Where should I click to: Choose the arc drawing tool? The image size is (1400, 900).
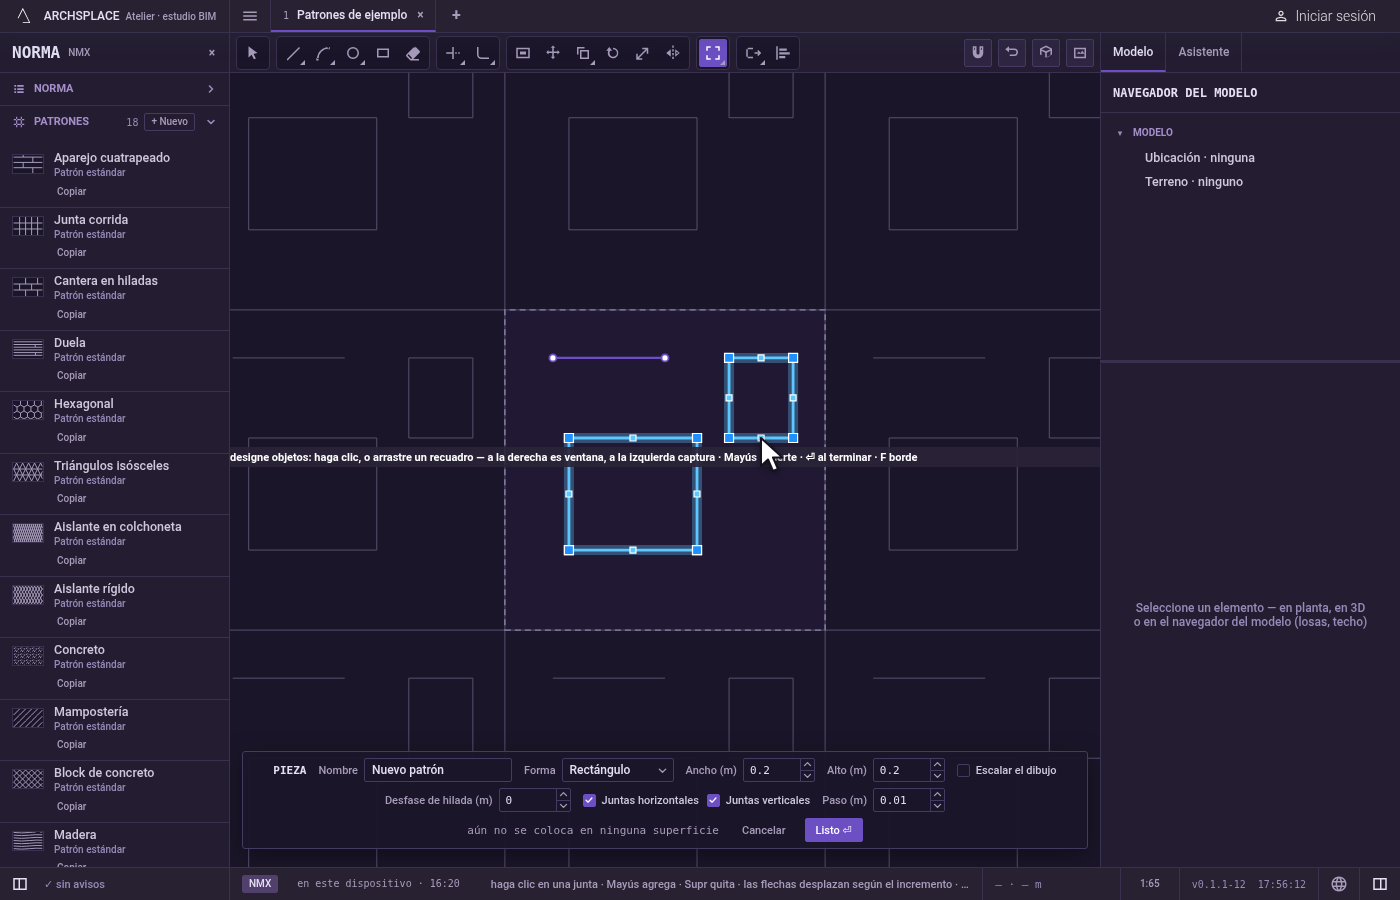(323, 53)
